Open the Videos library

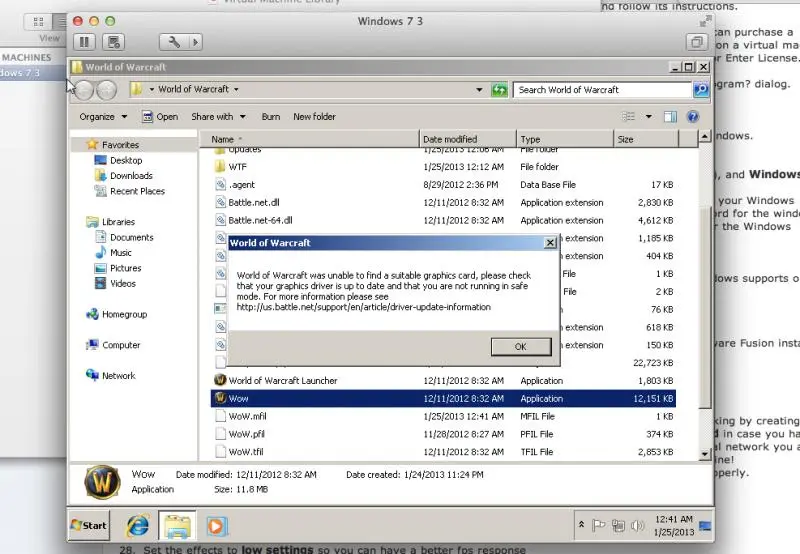click(x=123, y=283)
